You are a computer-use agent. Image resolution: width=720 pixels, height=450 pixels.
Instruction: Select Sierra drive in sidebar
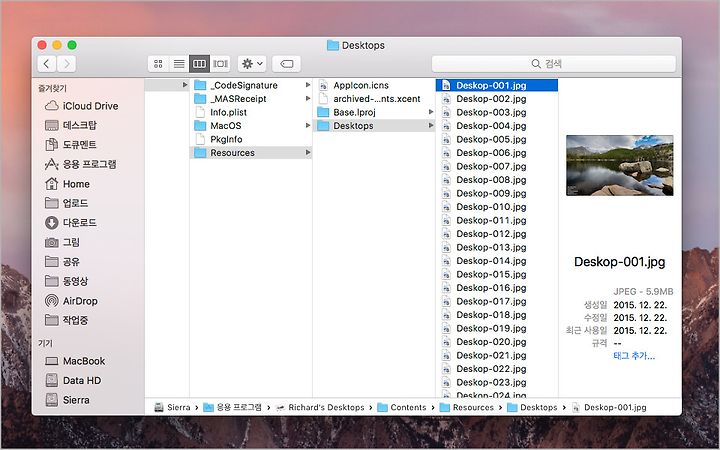click(x=68, y=400)
